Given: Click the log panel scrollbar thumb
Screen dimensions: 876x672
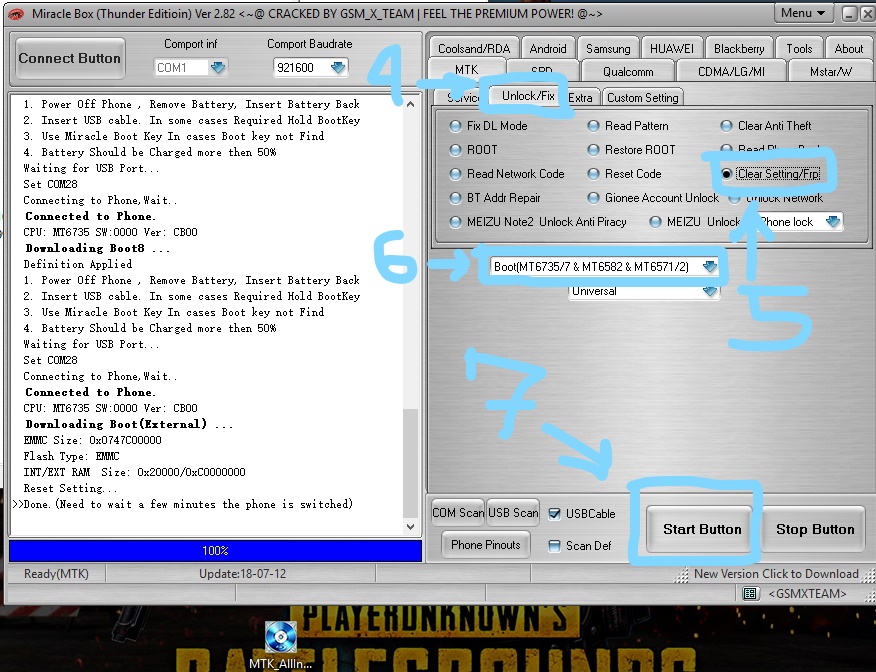Looking at the screenshot, I should pos(410,463).
